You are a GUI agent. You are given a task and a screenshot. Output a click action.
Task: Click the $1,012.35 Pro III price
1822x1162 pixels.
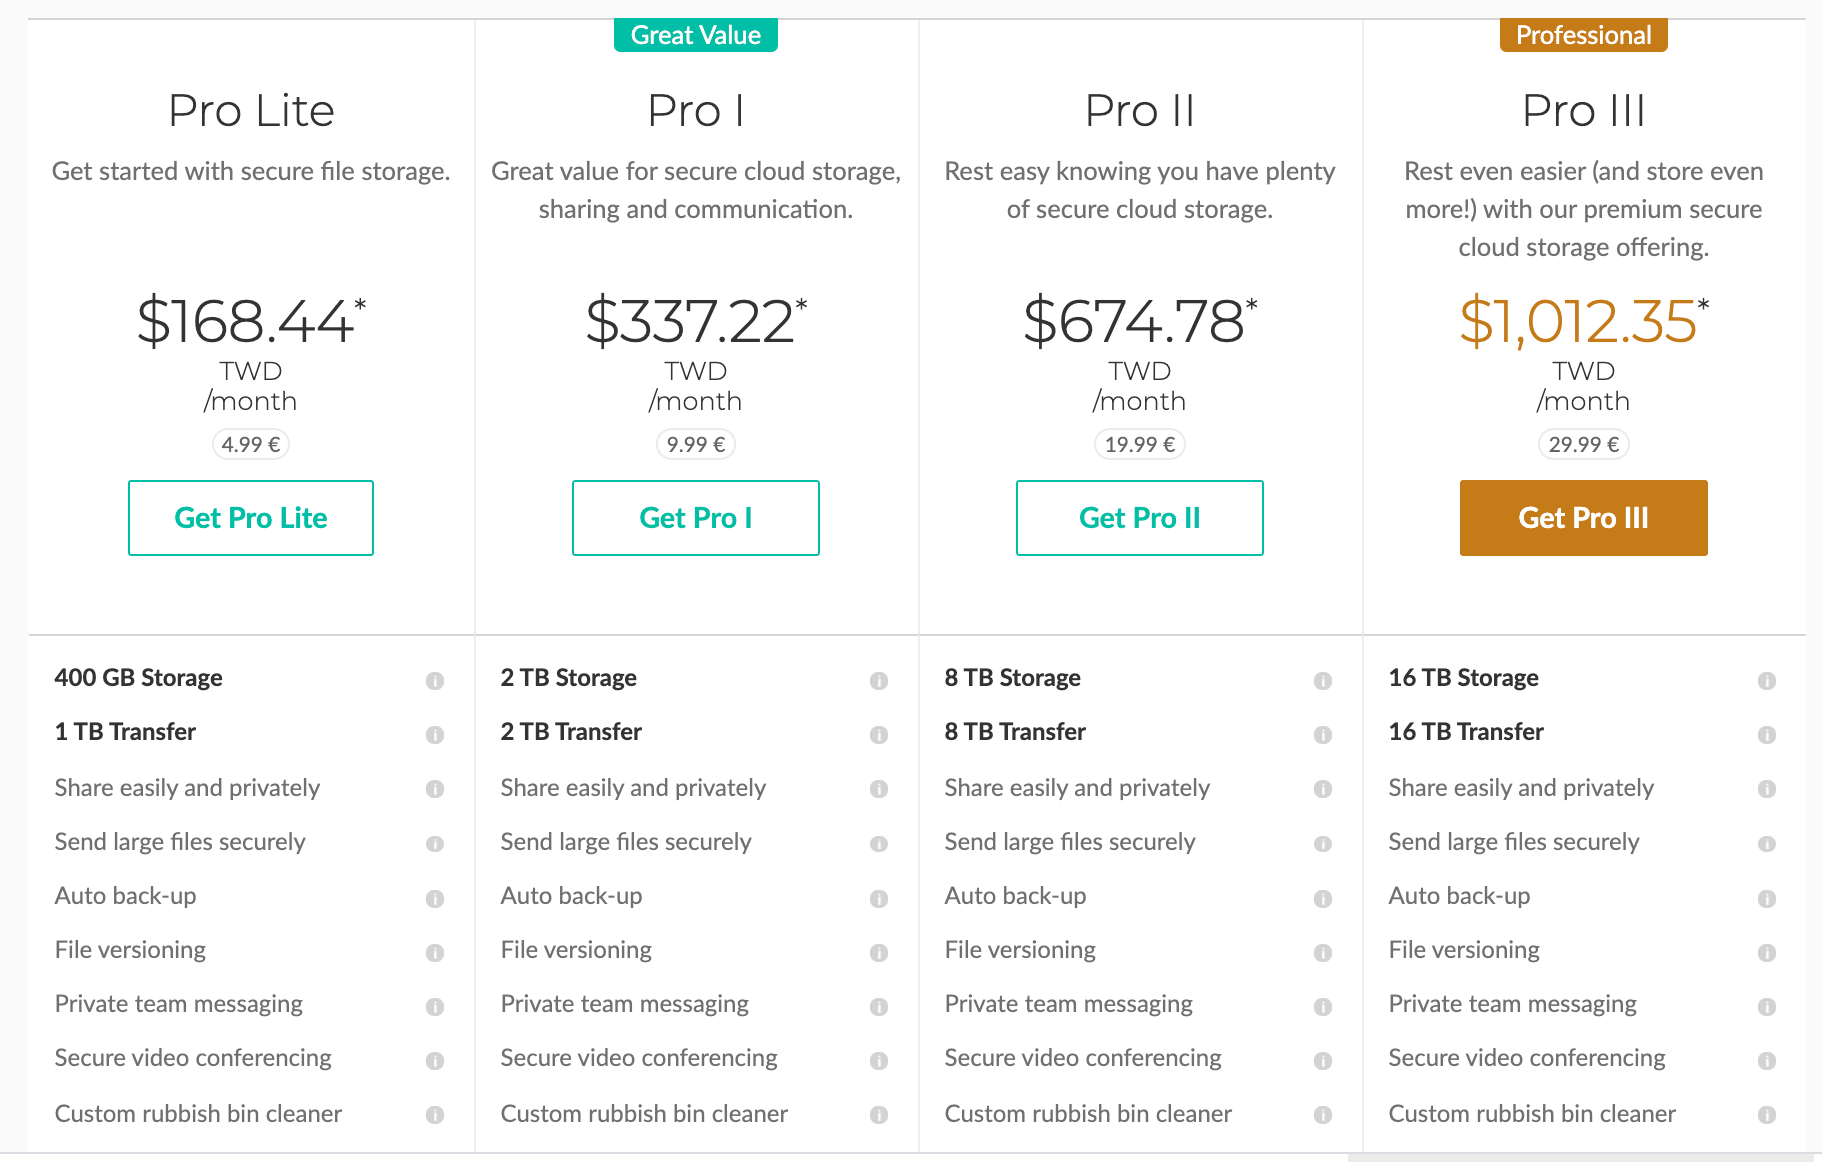1578,322
